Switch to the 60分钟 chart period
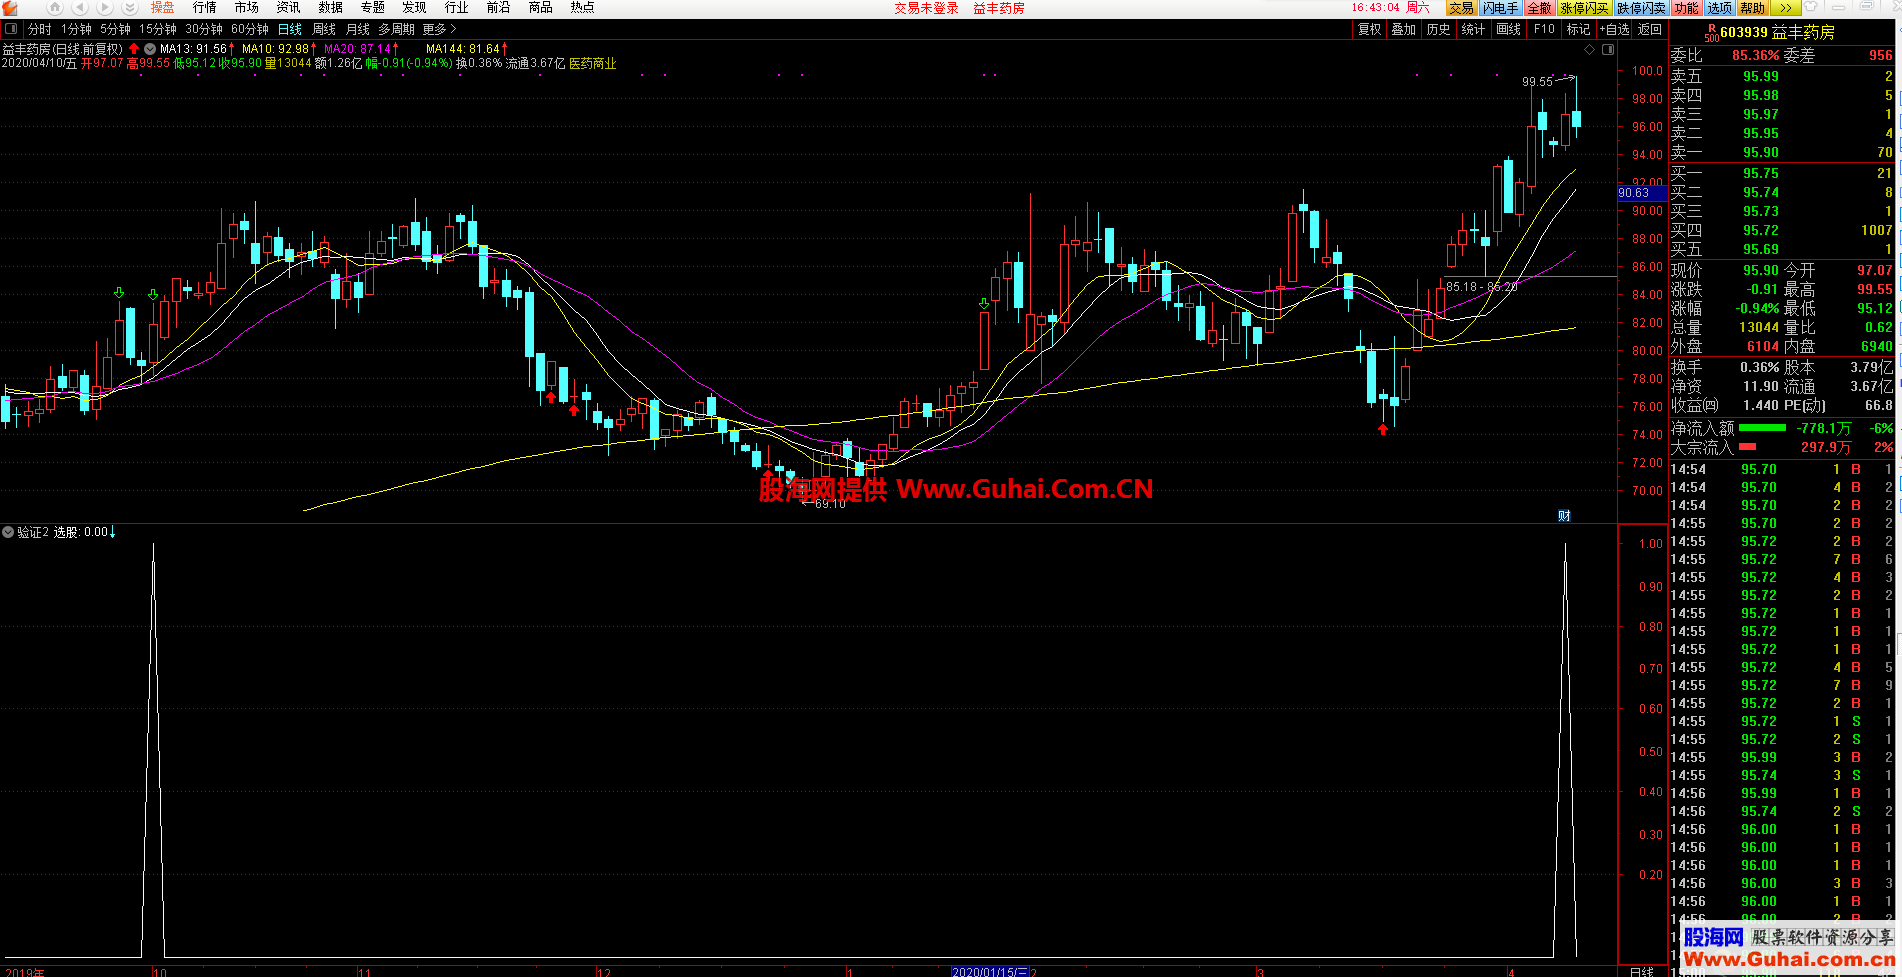The width and height of the screenshot is (1902, 977). click(x=249, y=29)
